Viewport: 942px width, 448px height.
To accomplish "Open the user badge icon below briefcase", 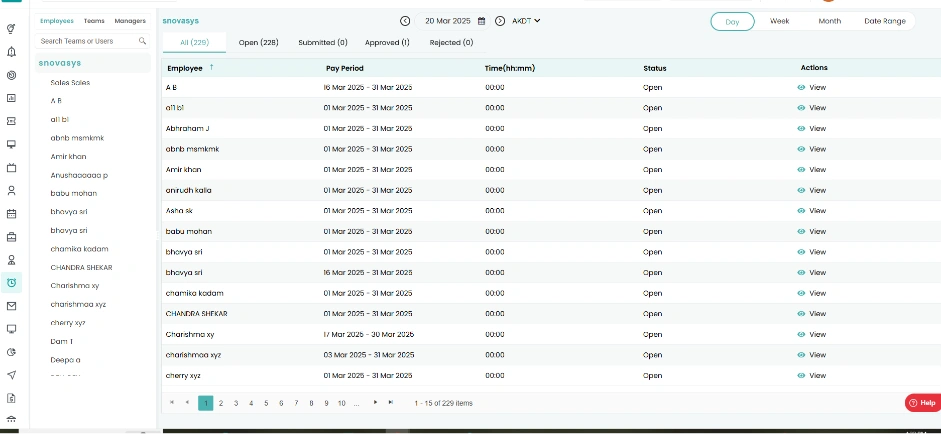I will [x=11, y=260].
